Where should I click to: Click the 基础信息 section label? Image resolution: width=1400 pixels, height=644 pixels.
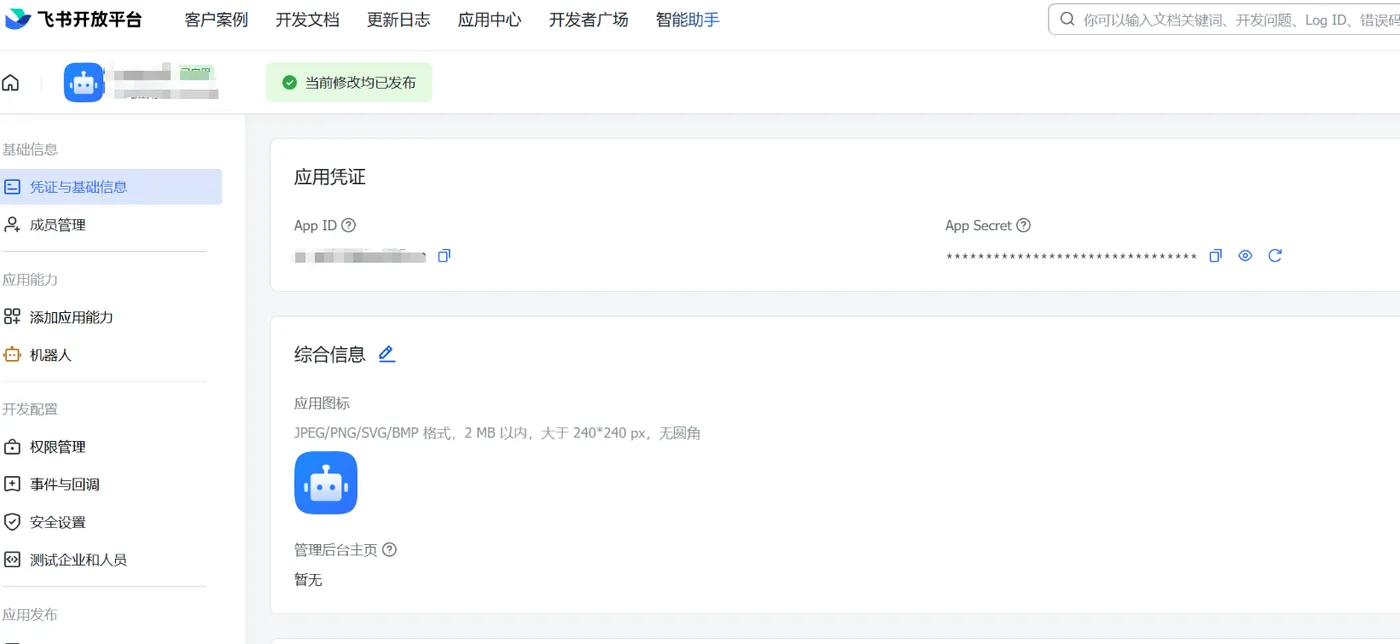[x=30, y=149]
